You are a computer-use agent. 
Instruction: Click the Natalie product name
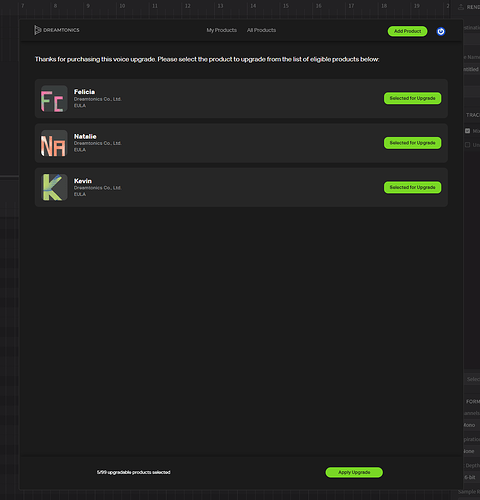[x=85, y=136]
